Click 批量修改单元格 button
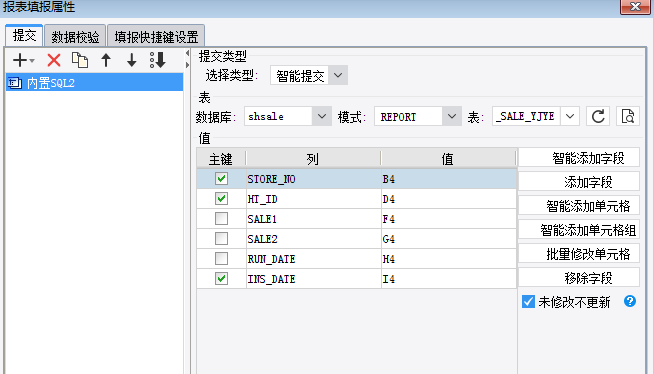Viewport: 654px width, 374px height. tap(579, 254)
